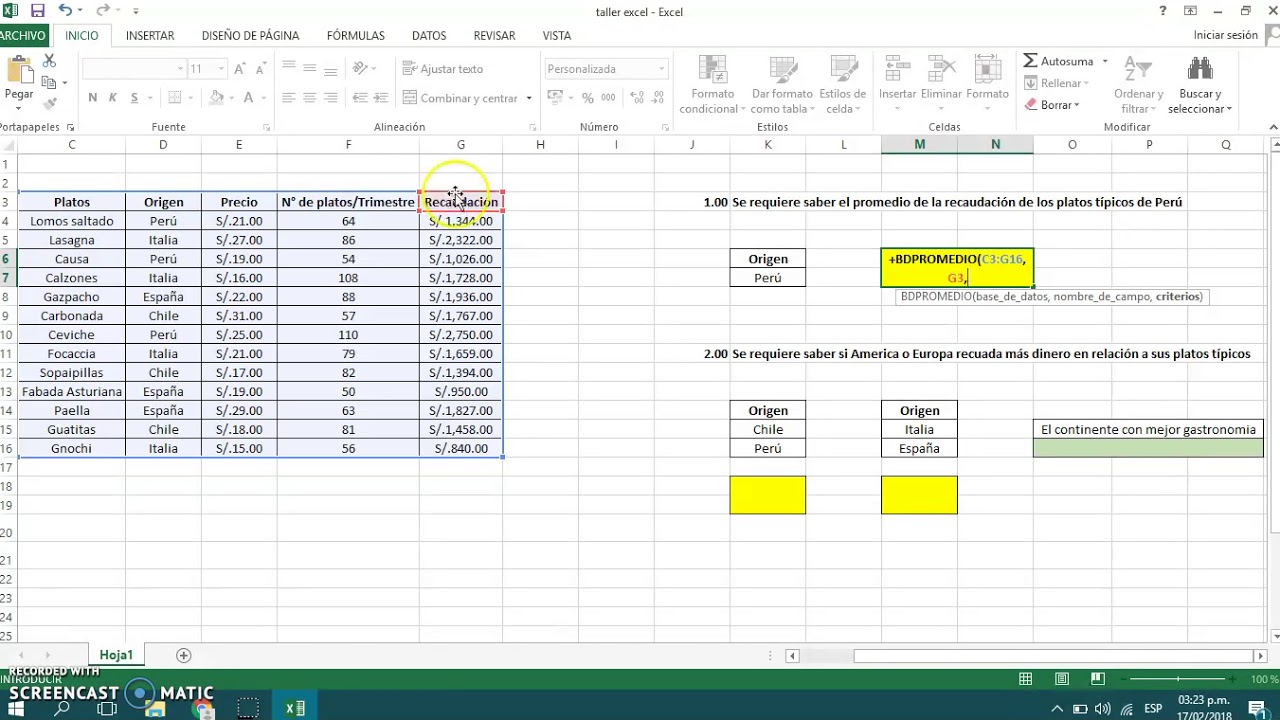Switch to the FÓRMULAS ribbon tab
1280x720 pixels.
[355, 35]
